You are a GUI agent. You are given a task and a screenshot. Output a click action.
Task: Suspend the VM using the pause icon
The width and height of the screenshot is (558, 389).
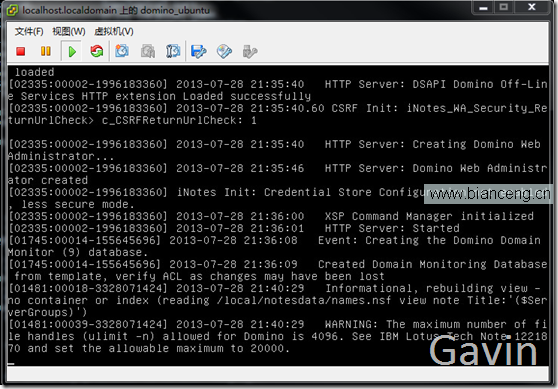(46, 52)
